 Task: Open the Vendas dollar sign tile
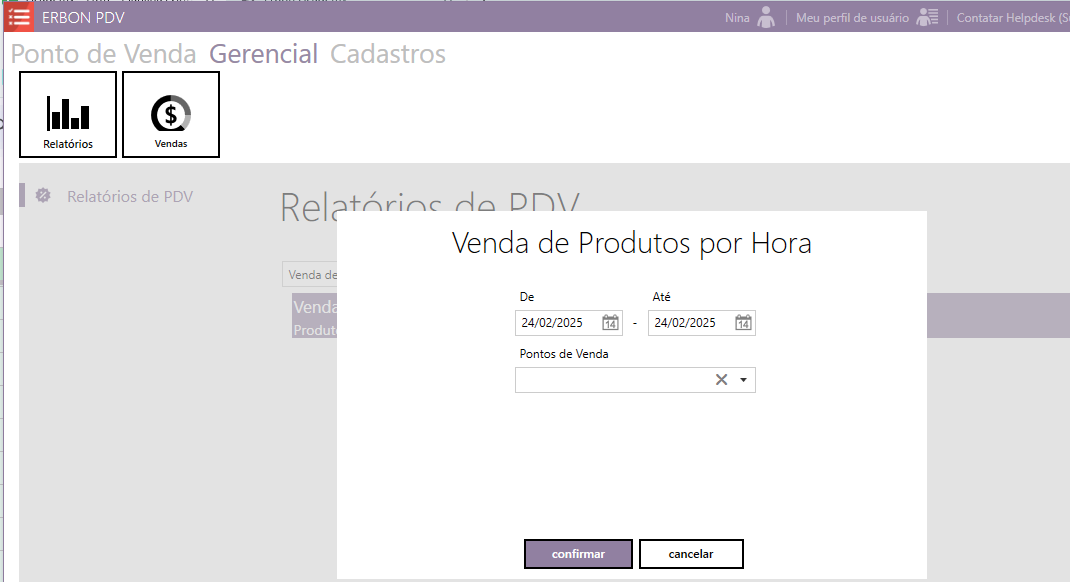click(x=171, y=114)
